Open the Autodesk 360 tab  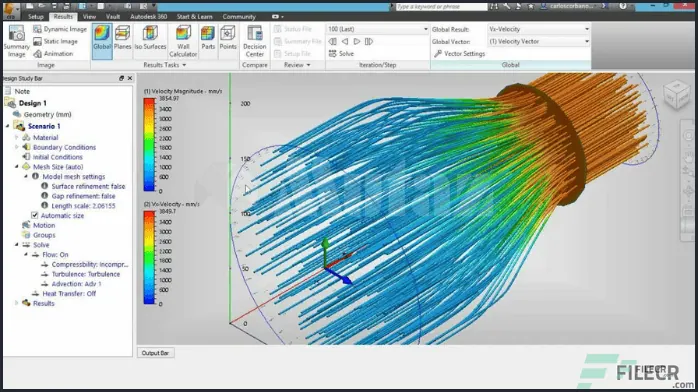(149, 16)
